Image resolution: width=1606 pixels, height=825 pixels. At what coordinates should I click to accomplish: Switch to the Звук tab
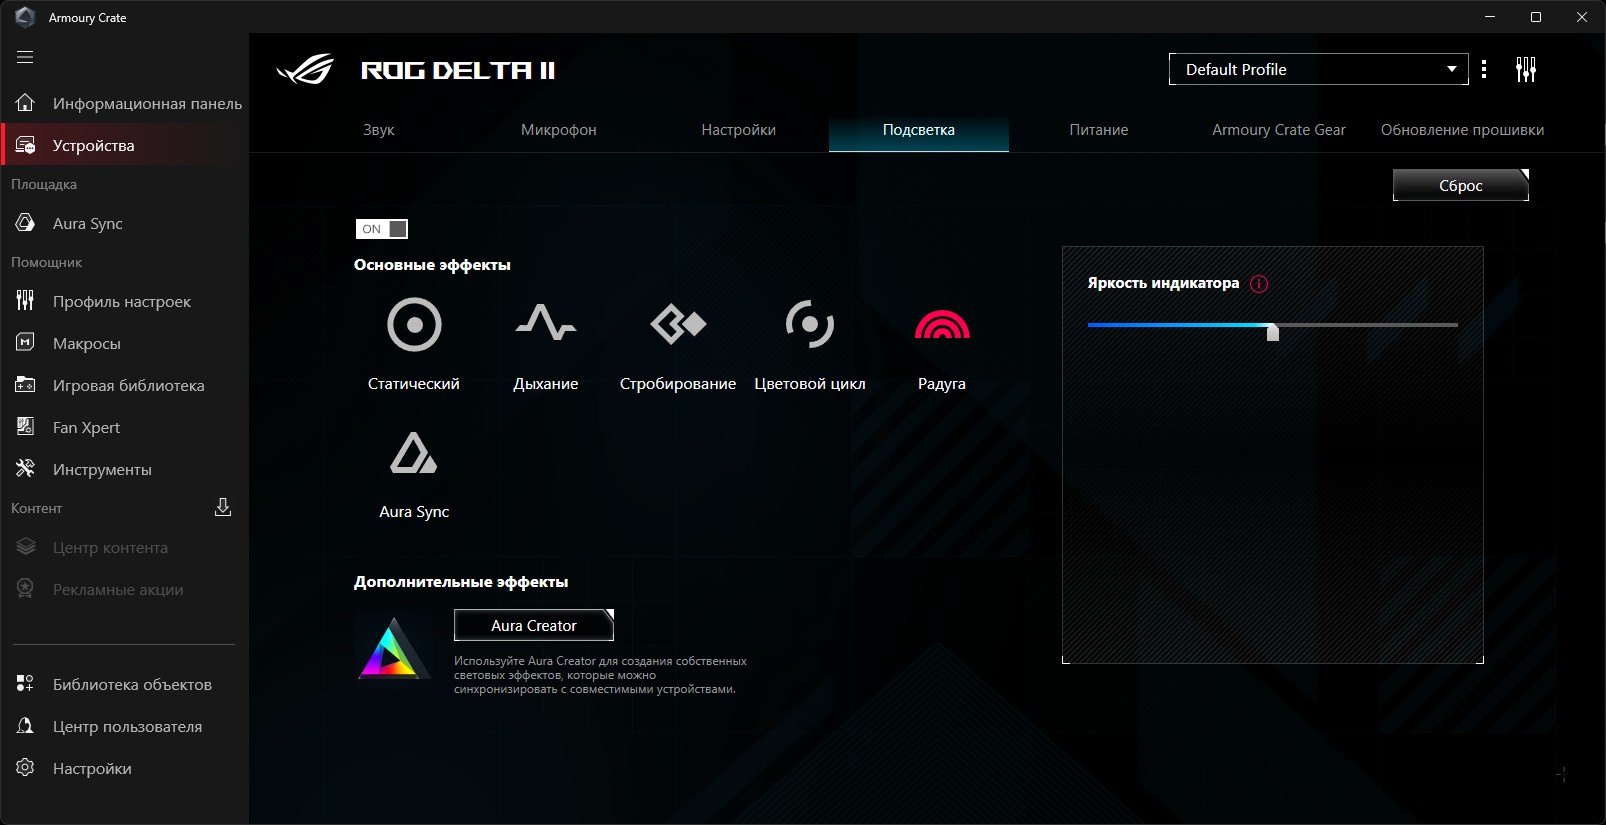(x=379, y=130)
